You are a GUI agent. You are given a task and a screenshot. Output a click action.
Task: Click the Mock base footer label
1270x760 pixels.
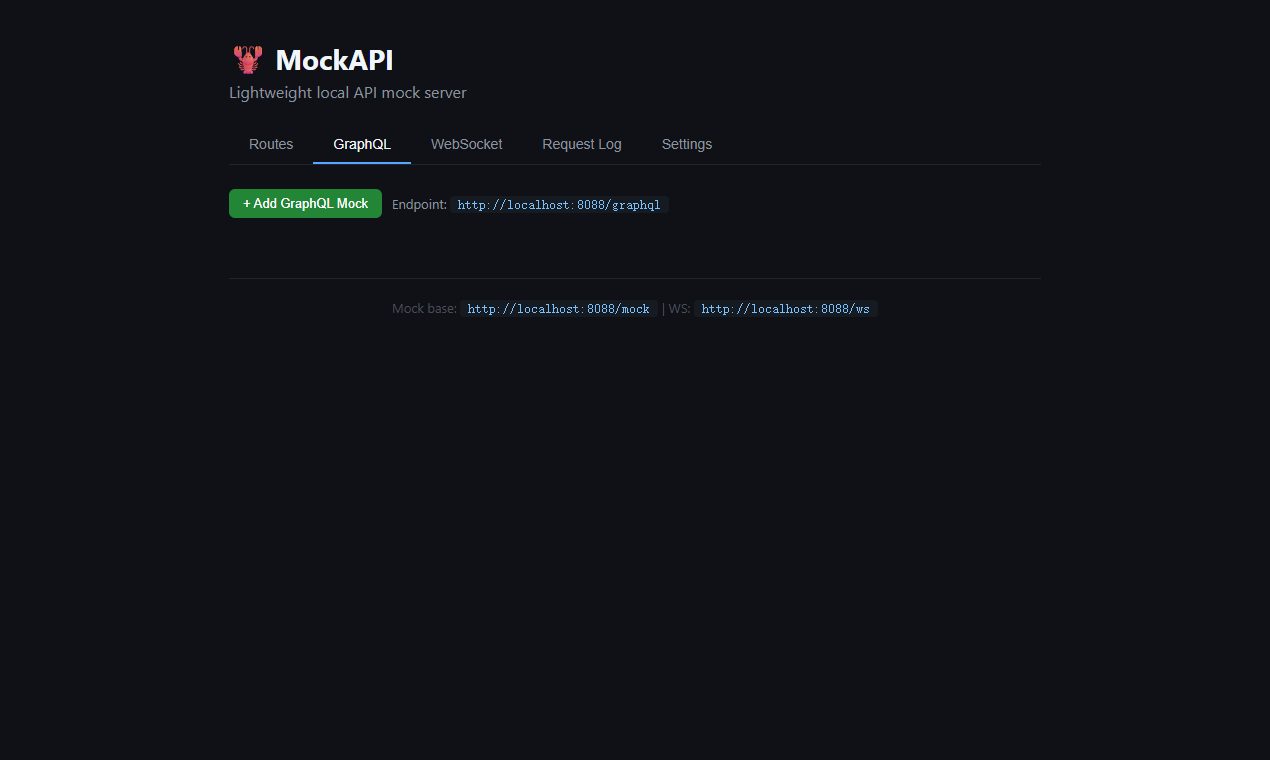click(x=424, y=308)
